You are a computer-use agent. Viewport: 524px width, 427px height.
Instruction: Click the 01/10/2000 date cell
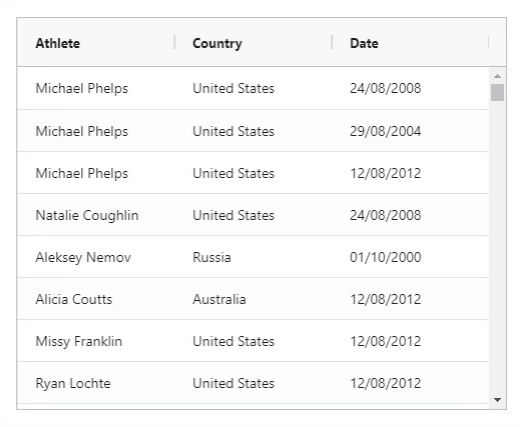click(410, 257)
